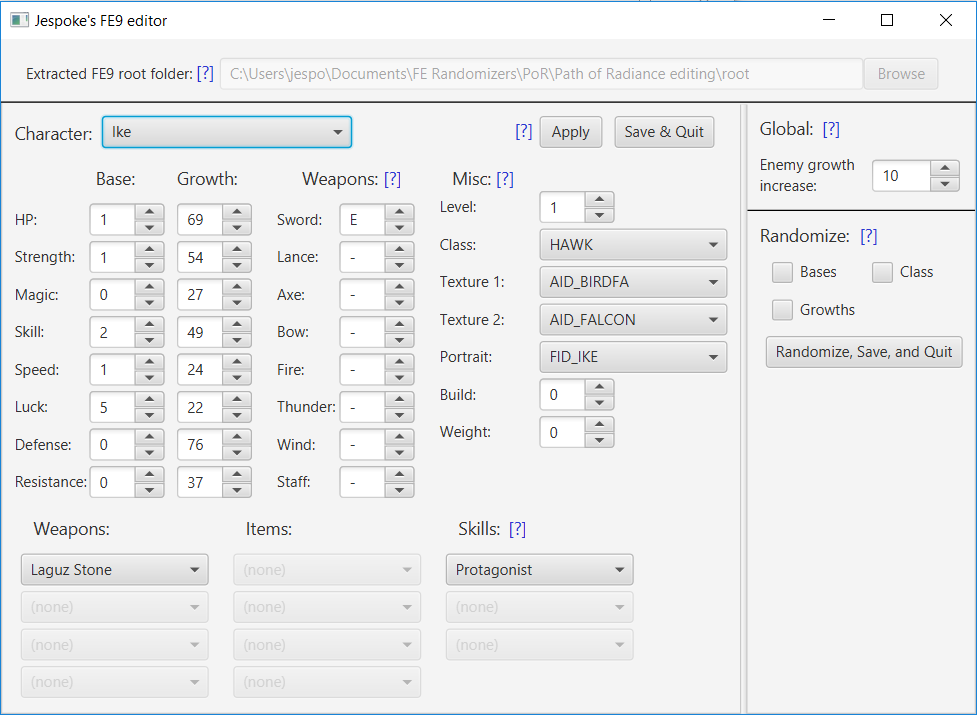Viewport: 977px width, 715px height.
Task: Click the base Luck field showing 5
Action: tap(113, 407)
